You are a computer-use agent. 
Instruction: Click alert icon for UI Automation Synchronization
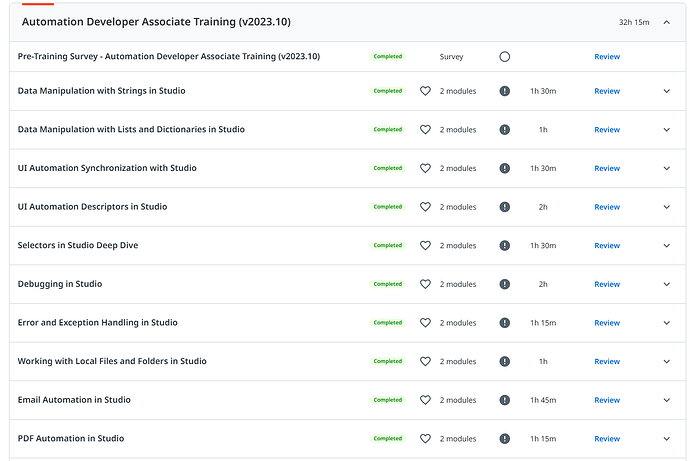505,168
